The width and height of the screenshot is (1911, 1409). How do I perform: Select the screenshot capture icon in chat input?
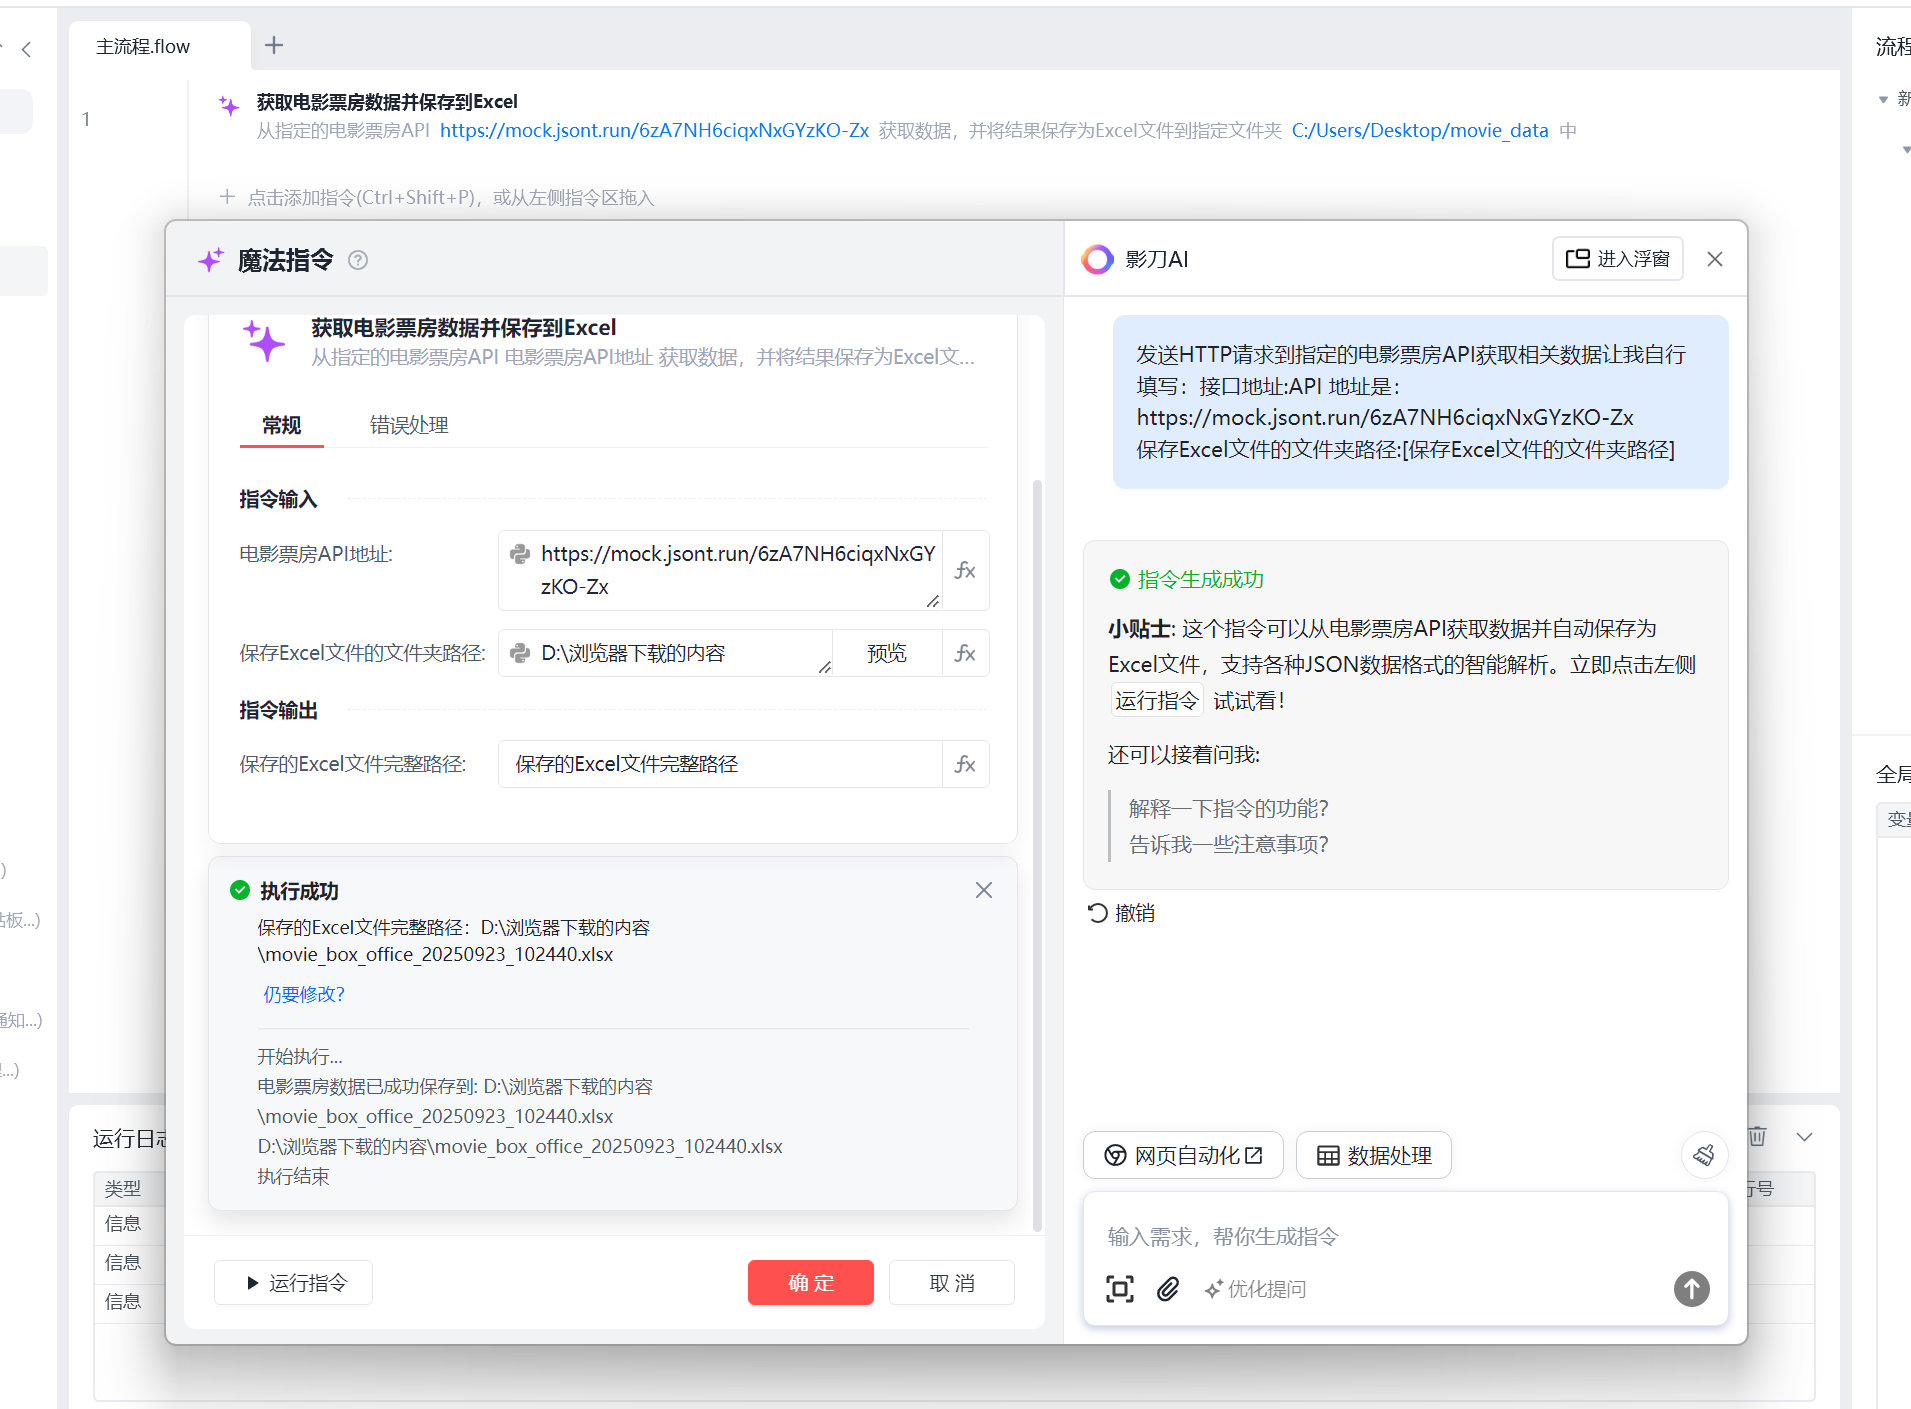point(1119,1289)
